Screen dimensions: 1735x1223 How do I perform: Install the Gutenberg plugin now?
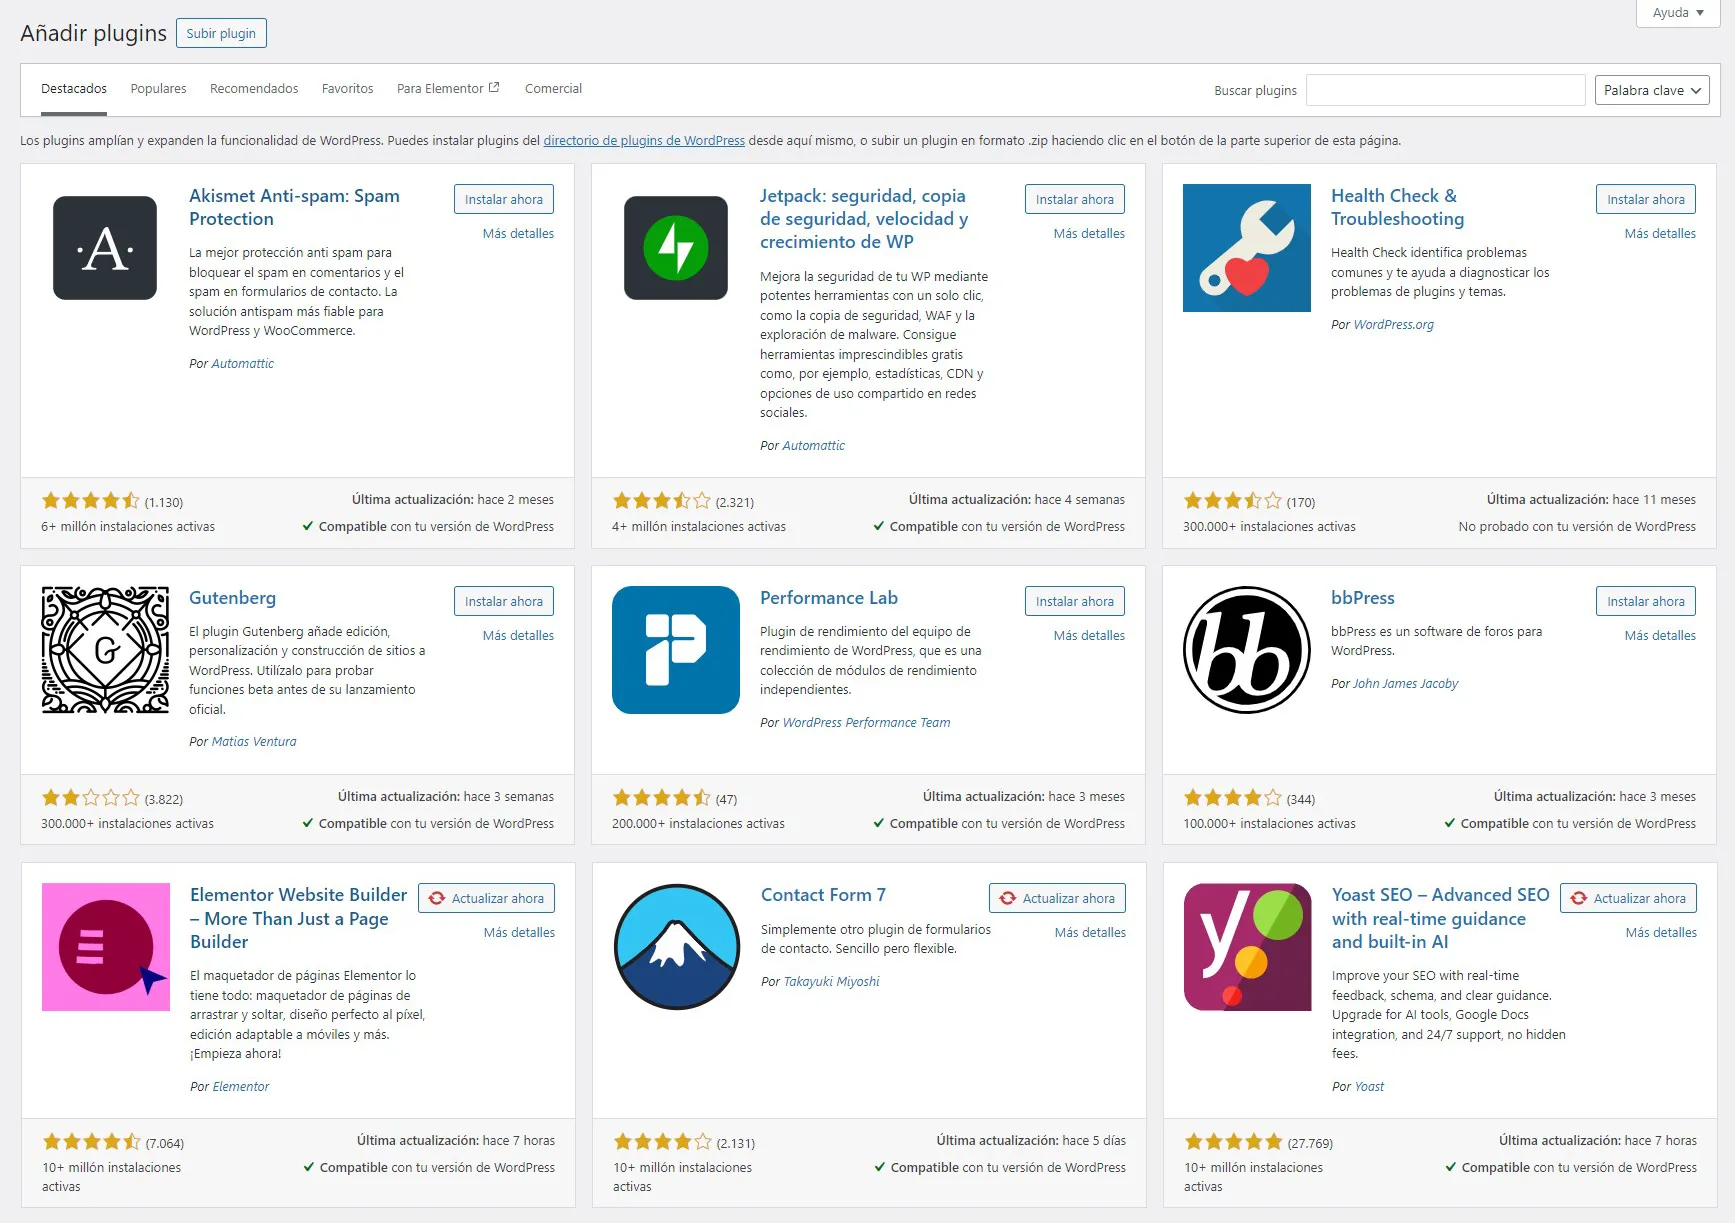coord(503,601)
